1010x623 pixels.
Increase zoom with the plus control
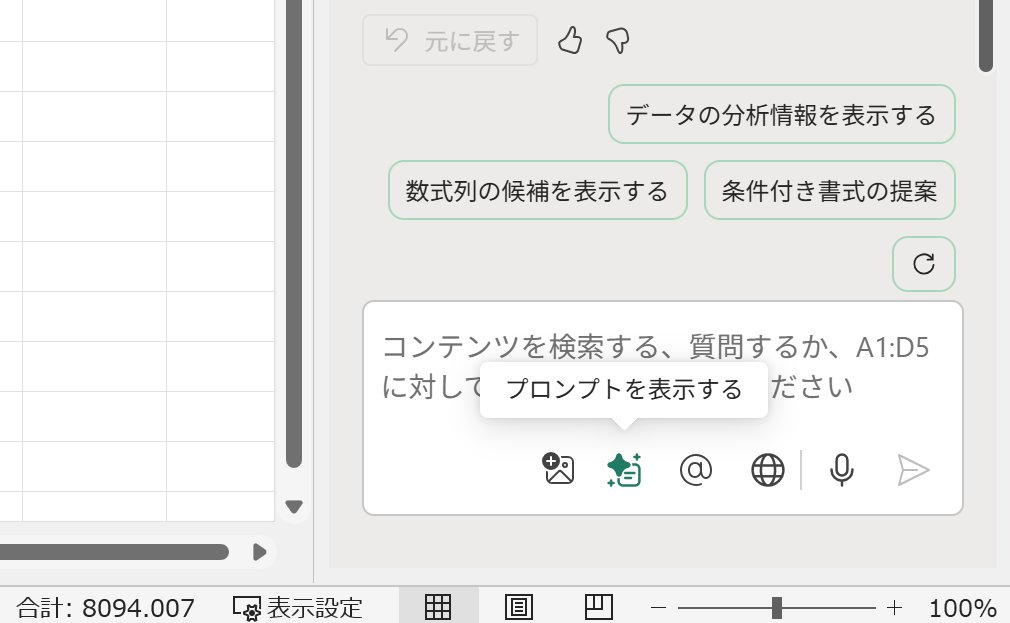pos(893,607)
